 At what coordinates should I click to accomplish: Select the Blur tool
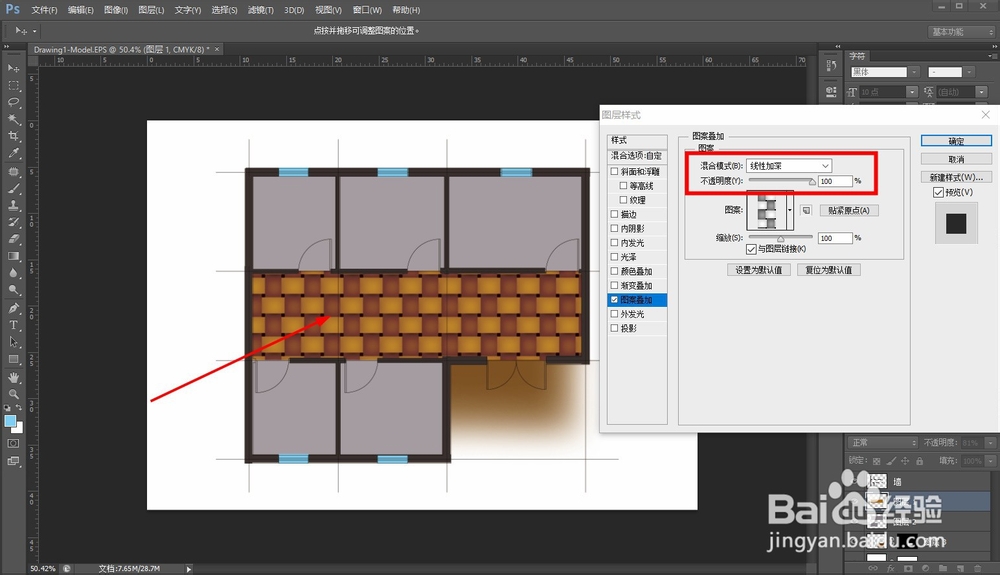13,273
